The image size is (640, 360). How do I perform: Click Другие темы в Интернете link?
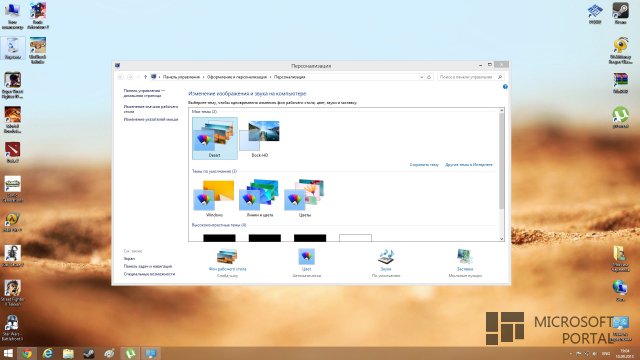tap(469, 164)
